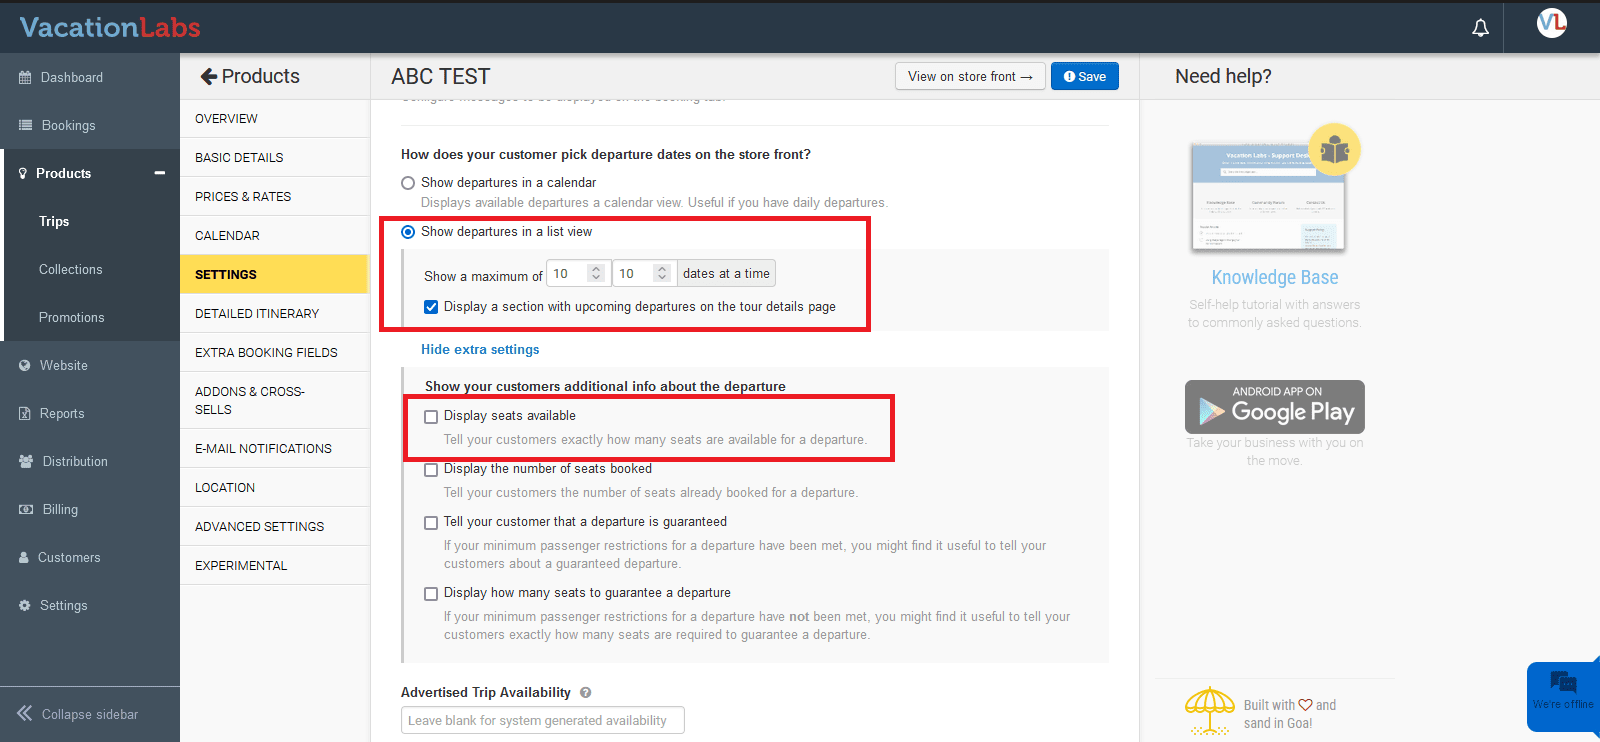Viewport: 1600px width, 742px height.
Task: Click the help icon beside Advertised Trip Availability
Action: click(586, 692)
